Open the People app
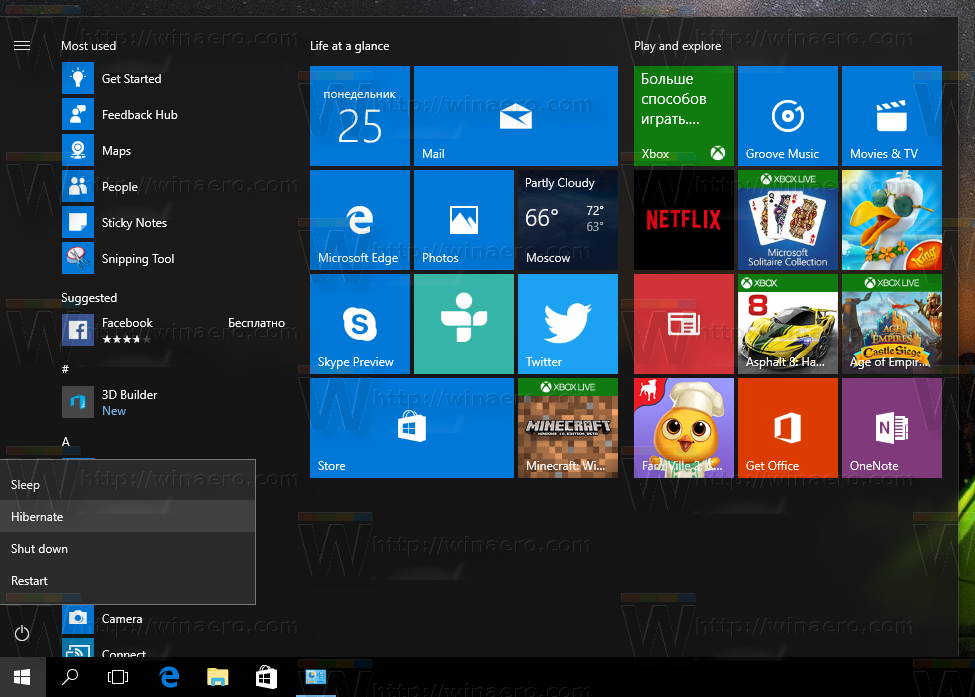The height and width of the screenshot is (697, 975). coord(174,187)
